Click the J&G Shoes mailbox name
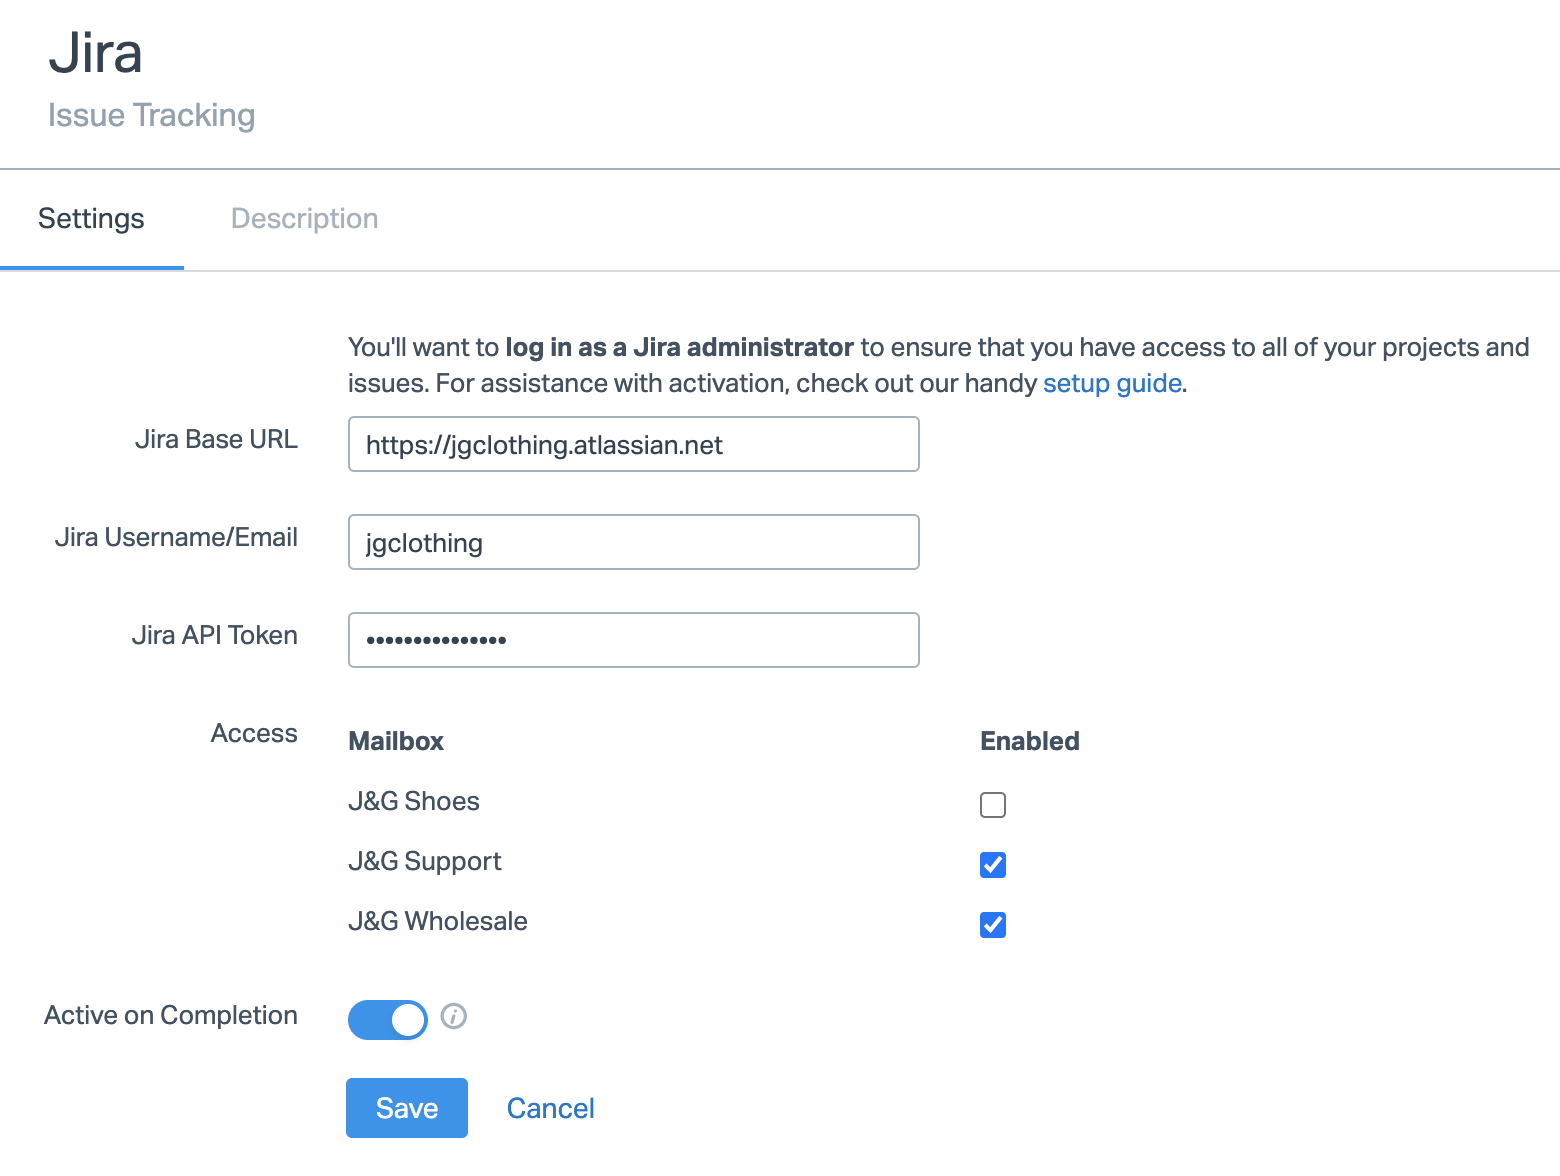Image resolution: width=1560 pixels, height=1176 pixels. (414, 802)
